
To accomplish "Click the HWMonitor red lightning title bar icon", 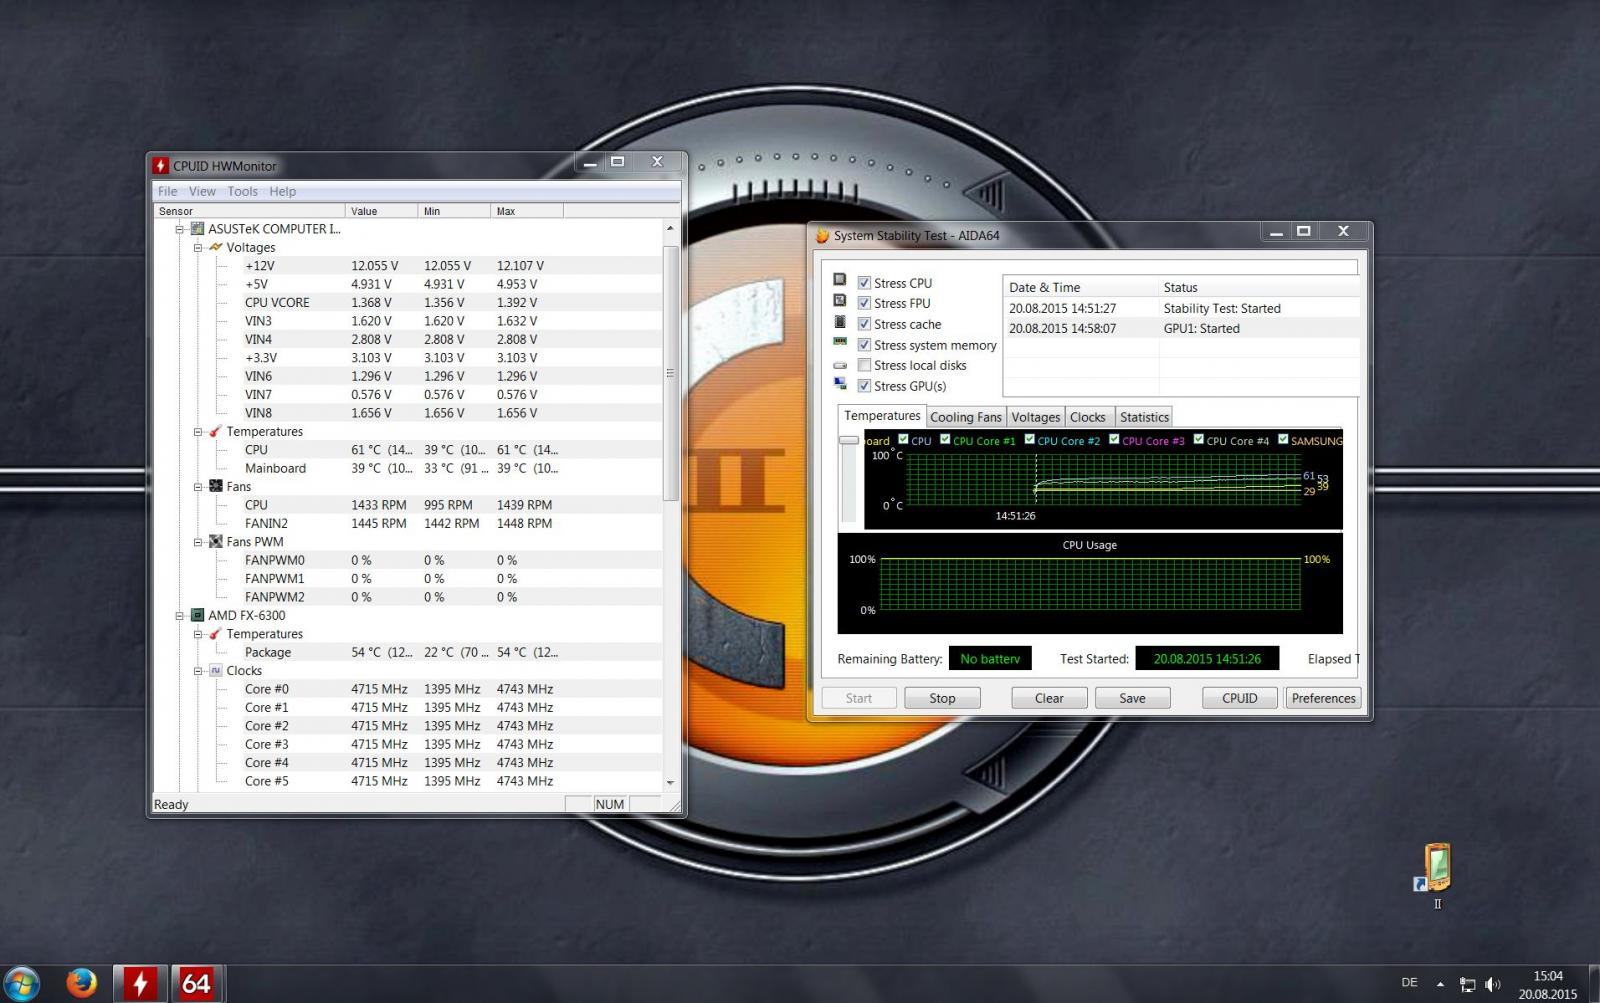I will [x=160, y=166].
